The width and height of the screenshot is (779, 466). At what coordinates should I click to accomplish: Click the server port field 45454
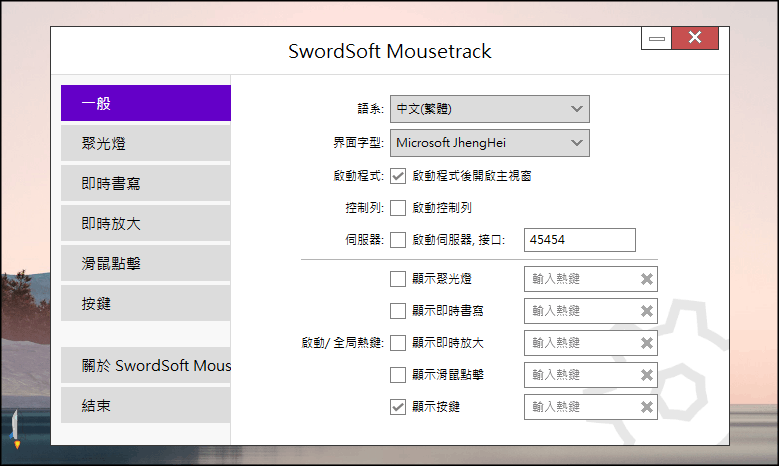point(579,240)
